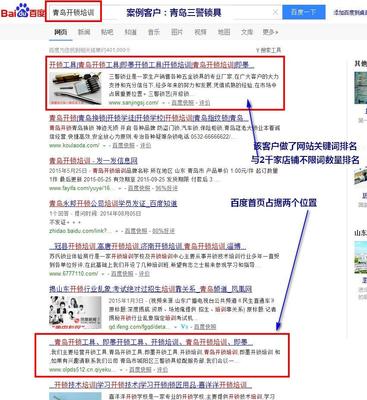Expand the 更多 menu in navigation
367x400 pixels.
270,32
